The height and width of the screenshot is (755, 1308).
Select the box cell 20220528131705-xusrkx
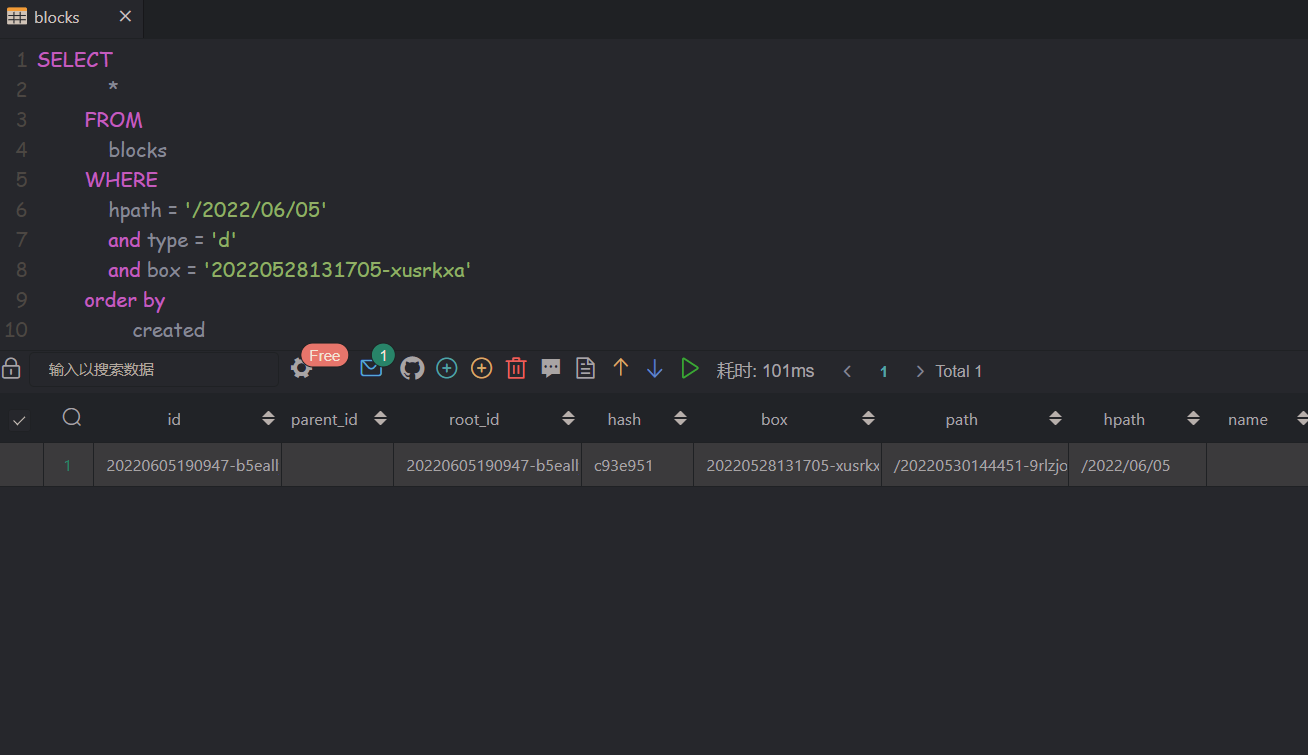coord(787,465)
